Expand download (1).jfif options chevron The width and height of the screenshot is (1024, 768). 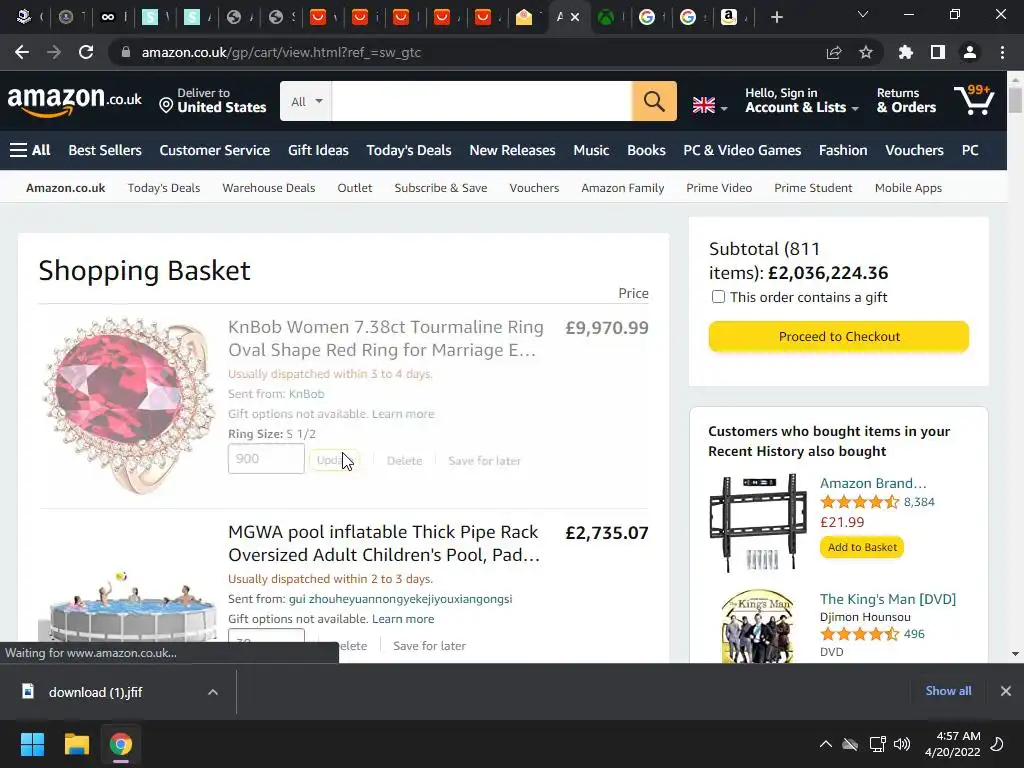pos(213,692)
